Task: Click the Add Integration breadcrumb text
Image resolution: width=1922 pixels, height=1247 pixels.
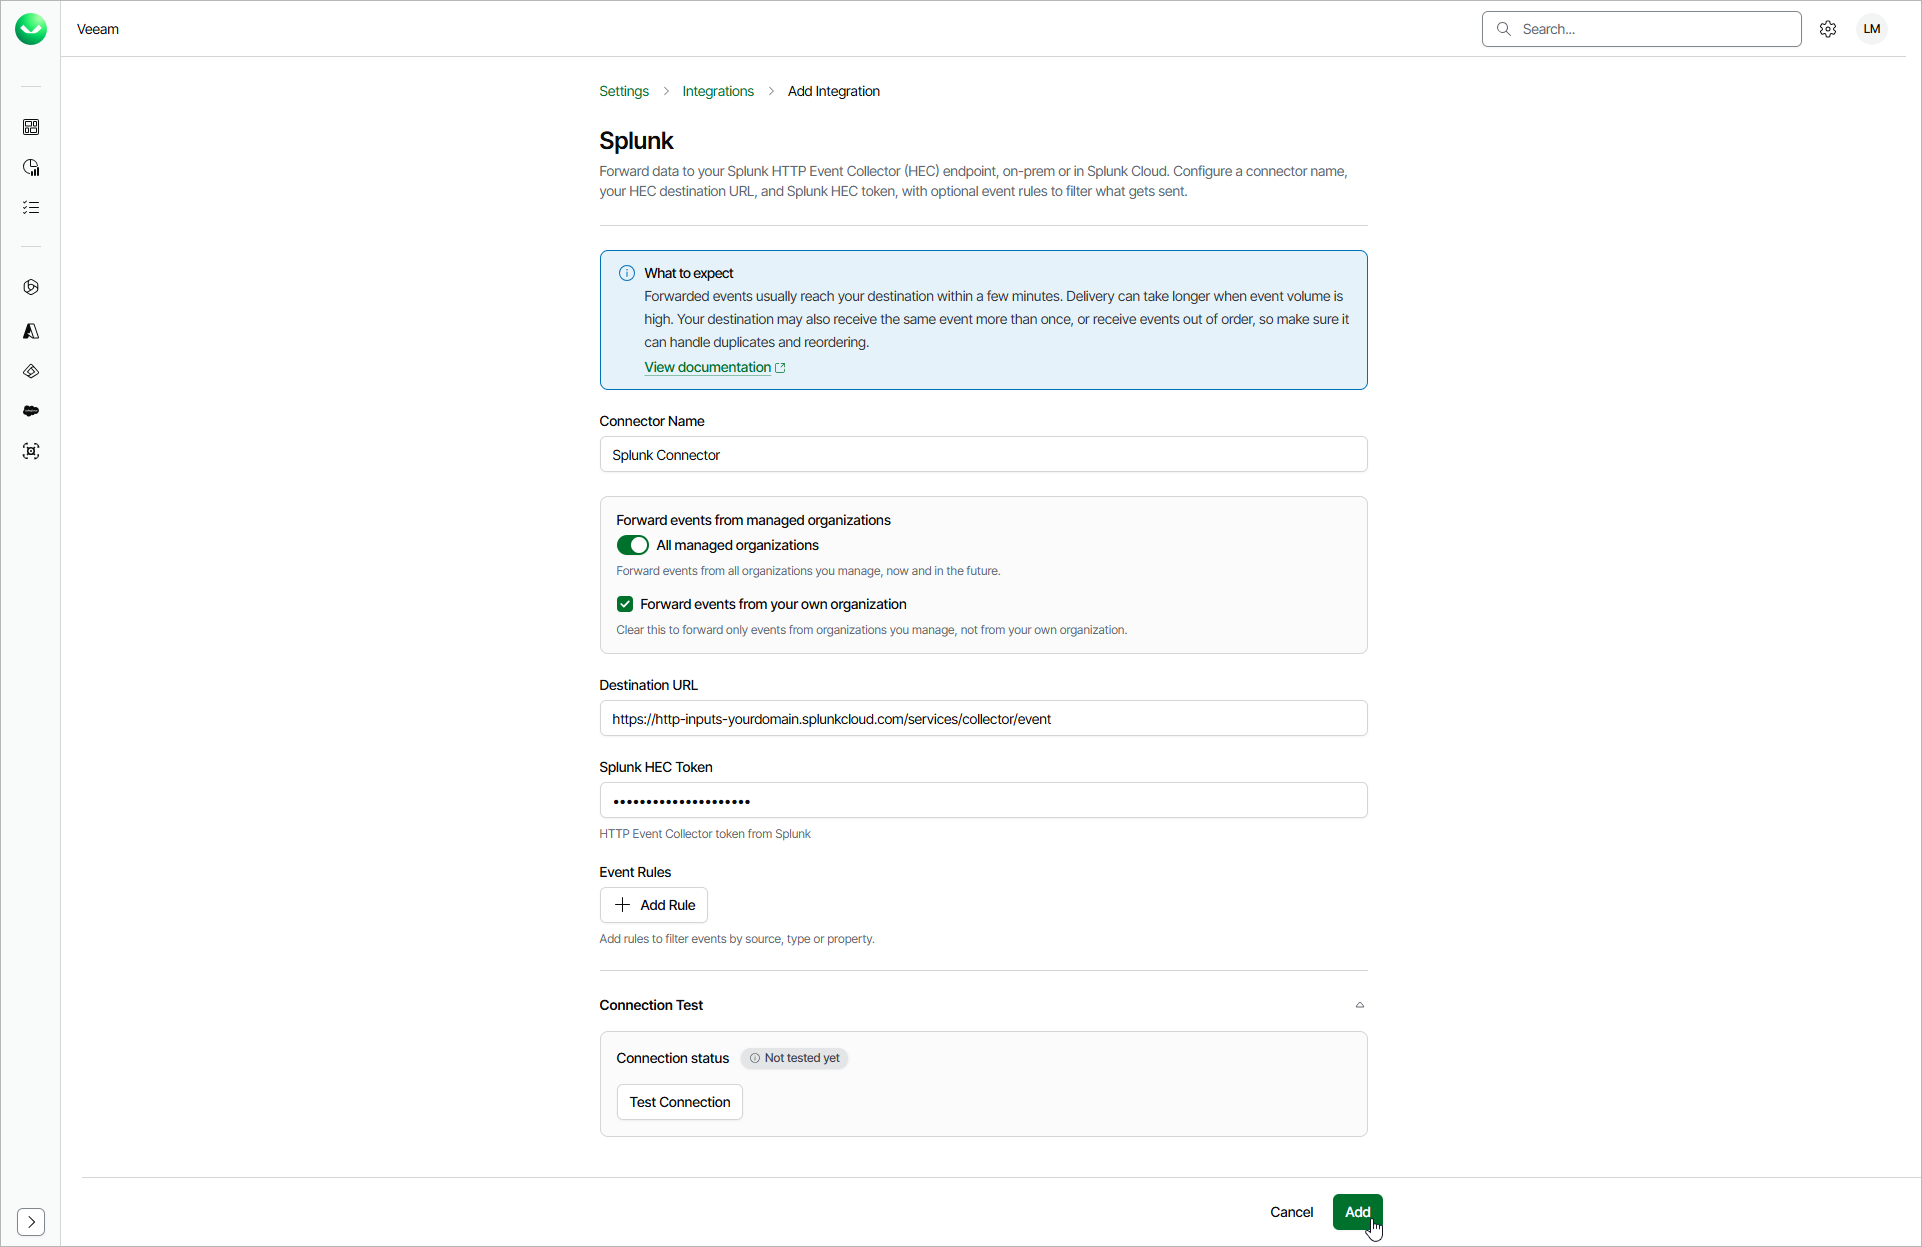Action: tap(834, 91)
